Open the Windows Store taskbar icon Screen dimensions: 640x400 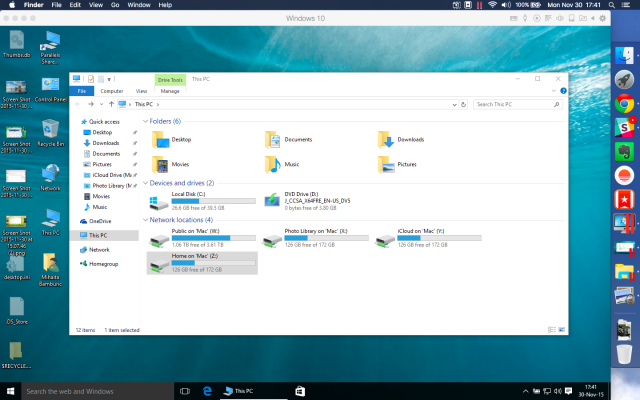[300, 391]
